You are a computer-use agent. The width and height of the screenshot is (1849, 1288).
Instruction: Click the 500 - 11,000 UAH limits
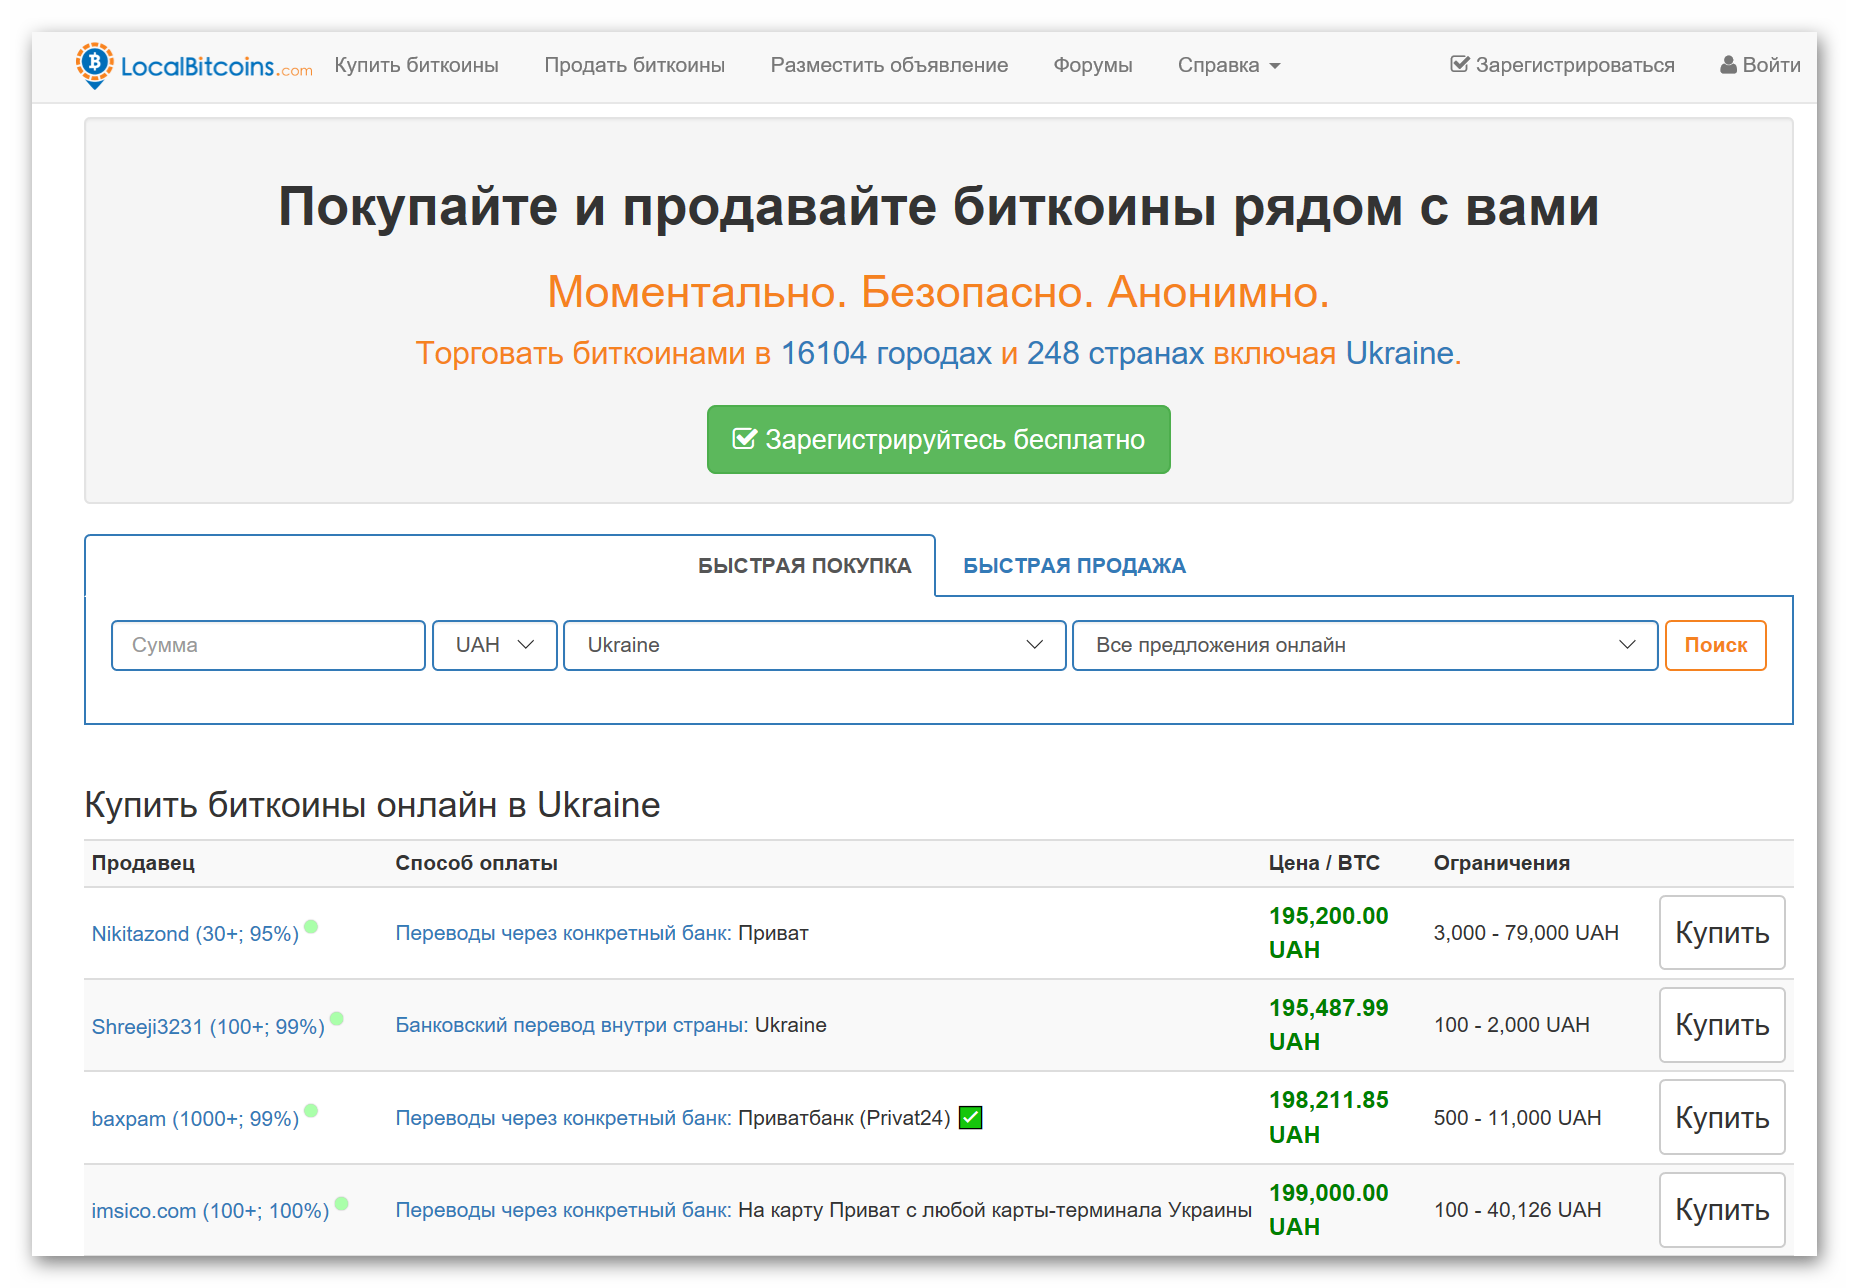pos(1517,1118)
